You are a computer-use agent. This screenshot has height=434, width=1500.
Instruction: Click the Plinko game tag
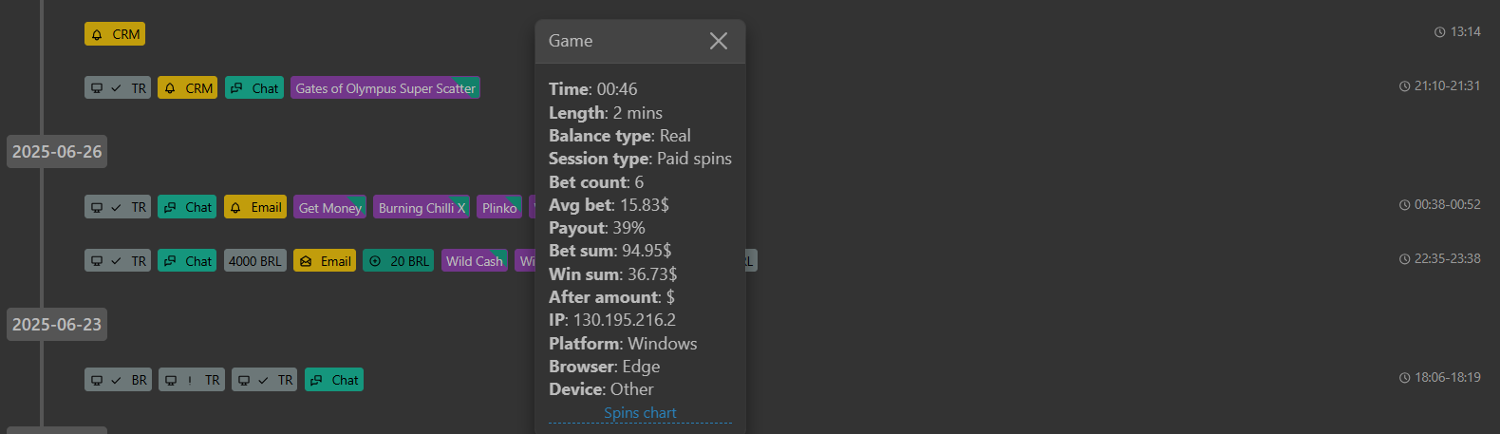tap(500, 207)
